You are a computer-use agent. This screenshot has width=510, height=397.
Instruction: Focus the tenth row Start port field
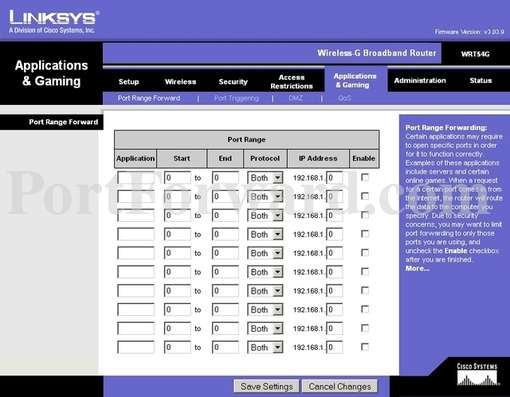[x=177, y=347]
